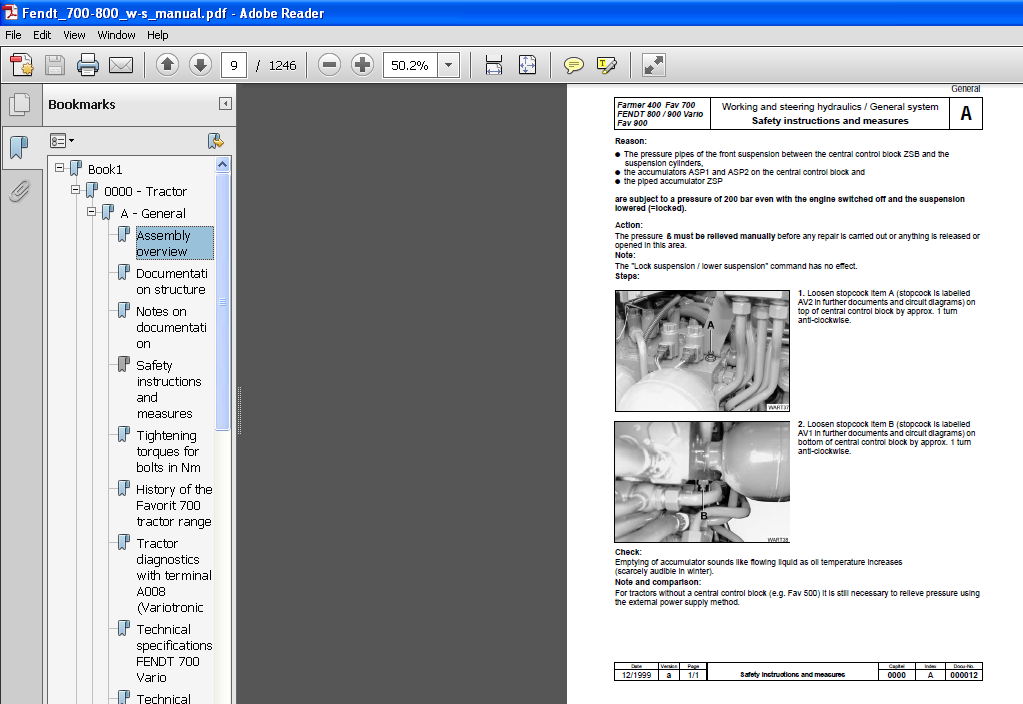
Task: Click the read mode full-screen icon
Action: click(x=654, y=65)
